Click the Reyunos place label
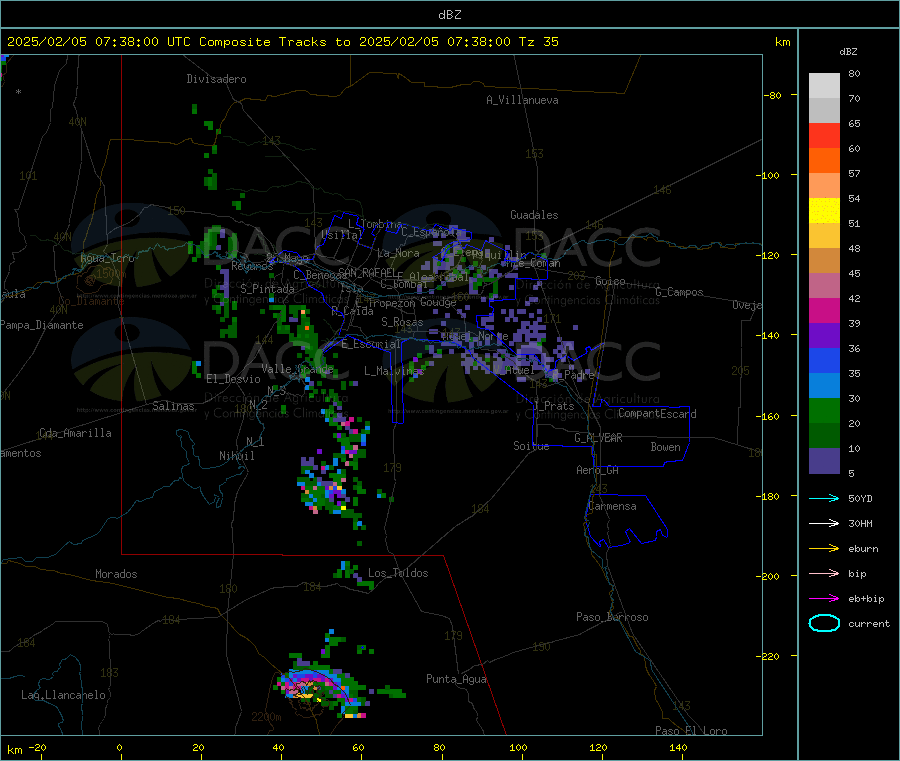Viewport: 900px width, 761px height. pyautogui.click(x=252, y=266)
